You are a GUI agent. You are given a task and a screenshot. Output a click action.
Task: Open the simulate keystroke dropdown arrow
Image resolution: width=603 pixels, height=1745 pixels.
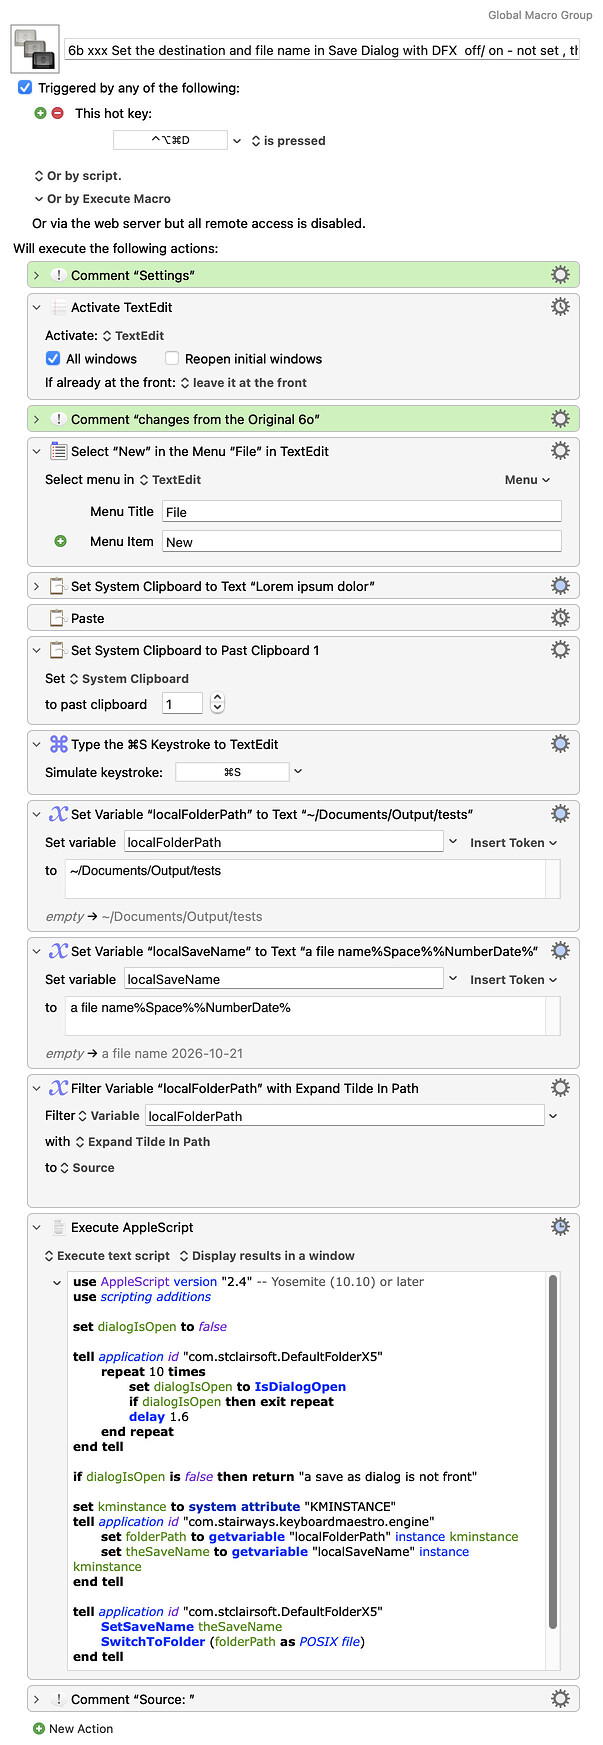pos(298,772)
